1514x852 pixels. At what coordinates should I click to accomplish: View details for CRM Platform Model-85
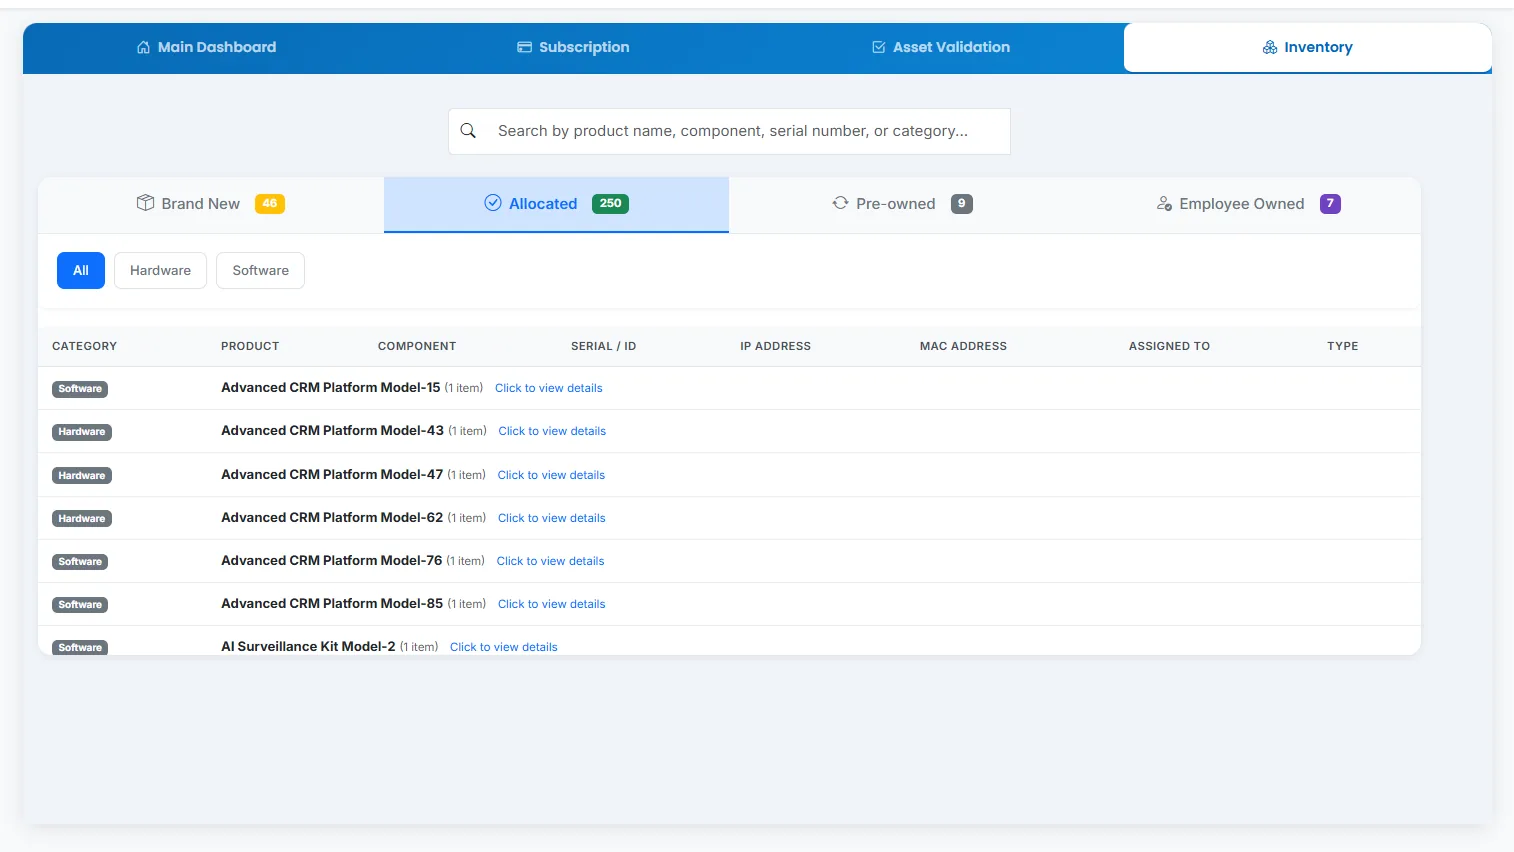pyautogui.click(x=552, y=604)
